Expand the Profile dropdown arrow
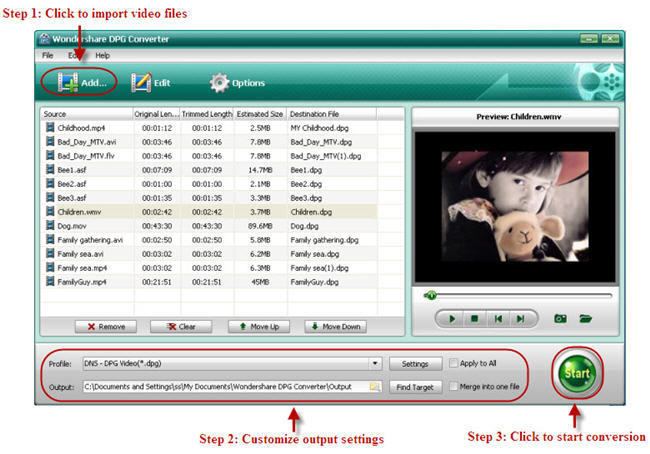650x454 pixels. click(375, 364)
